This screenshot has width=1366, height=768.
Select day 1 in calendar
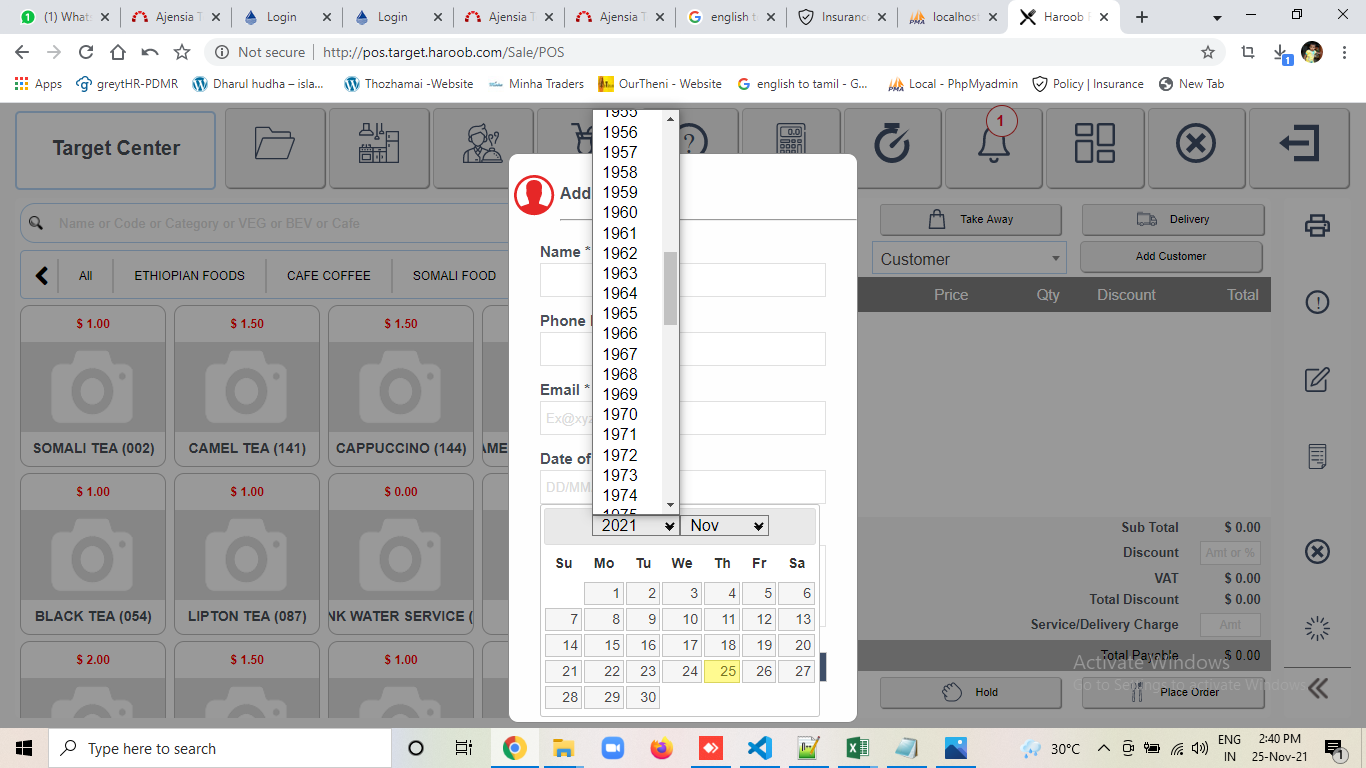pos(605,593)
